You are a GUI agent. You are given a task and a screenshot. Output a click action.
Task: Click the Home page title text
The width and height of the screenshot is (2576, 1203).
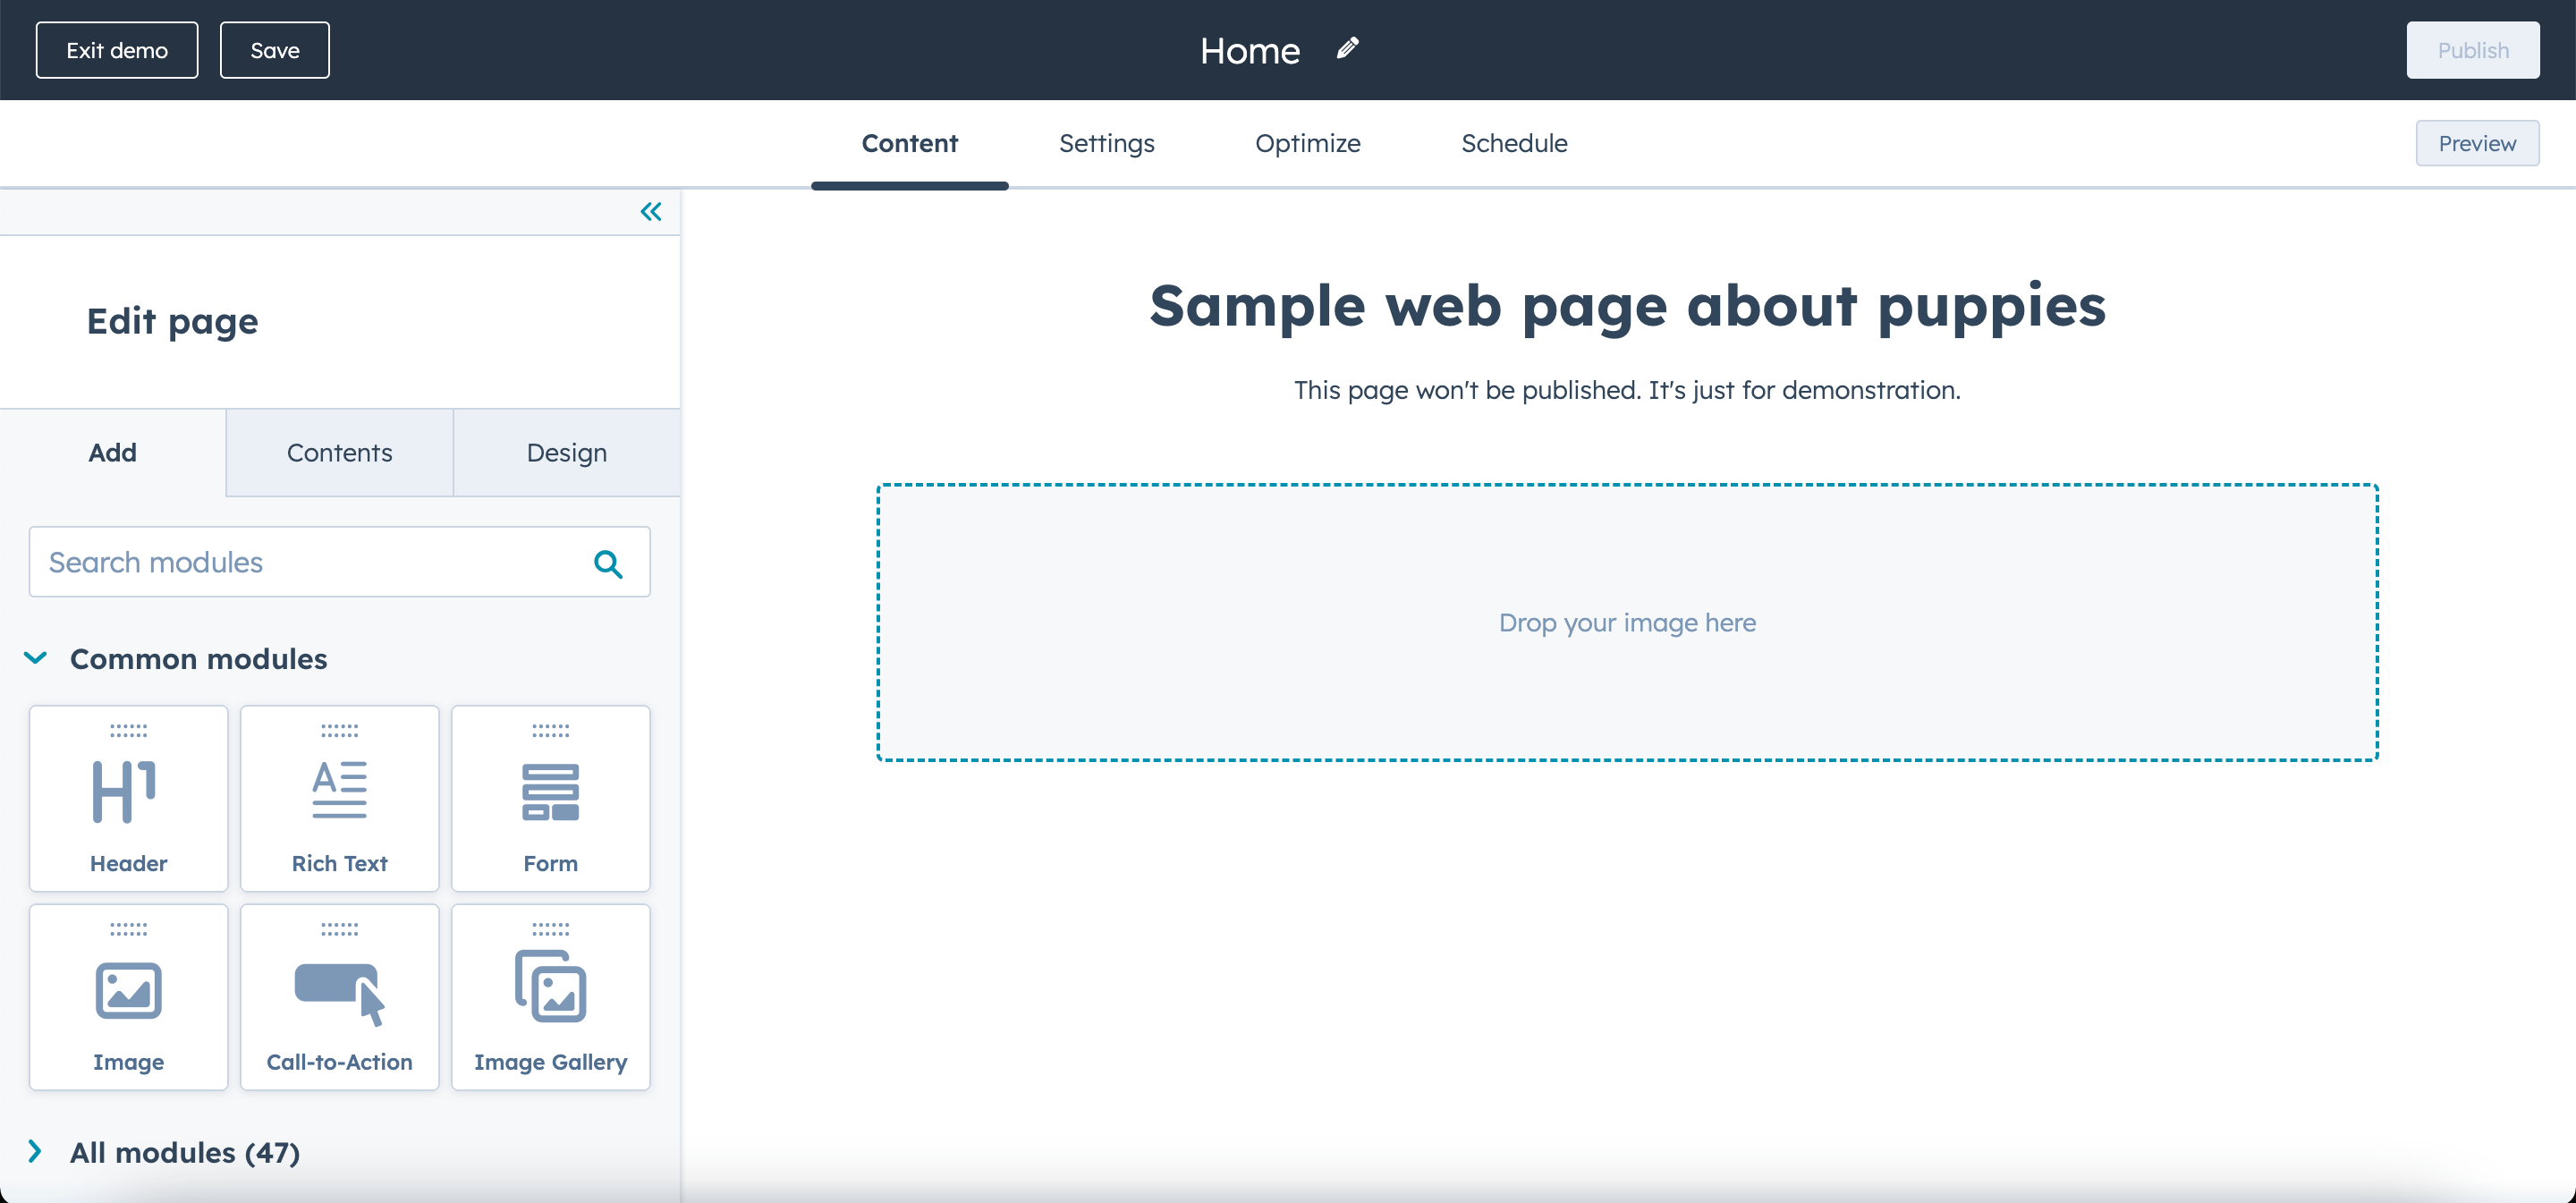click(x=1250, y=50)
